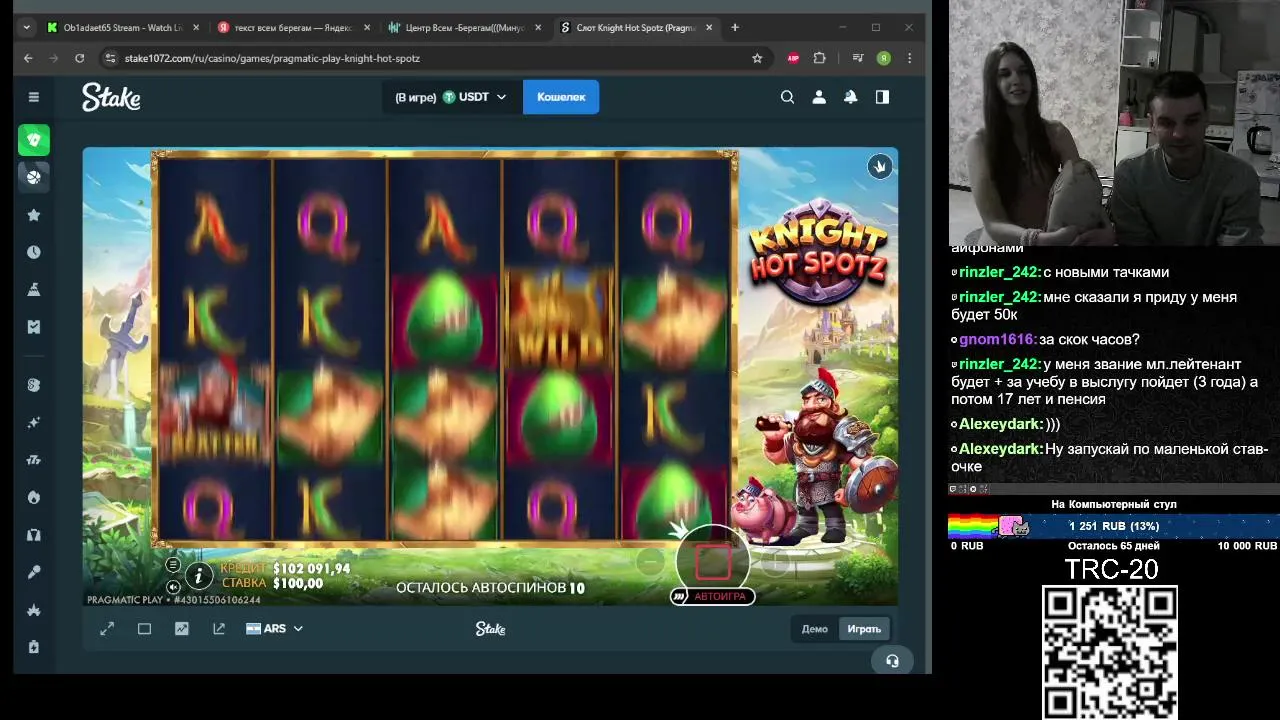
Task: Open the USDT balance currency dropdown
Action: point(451,97)
